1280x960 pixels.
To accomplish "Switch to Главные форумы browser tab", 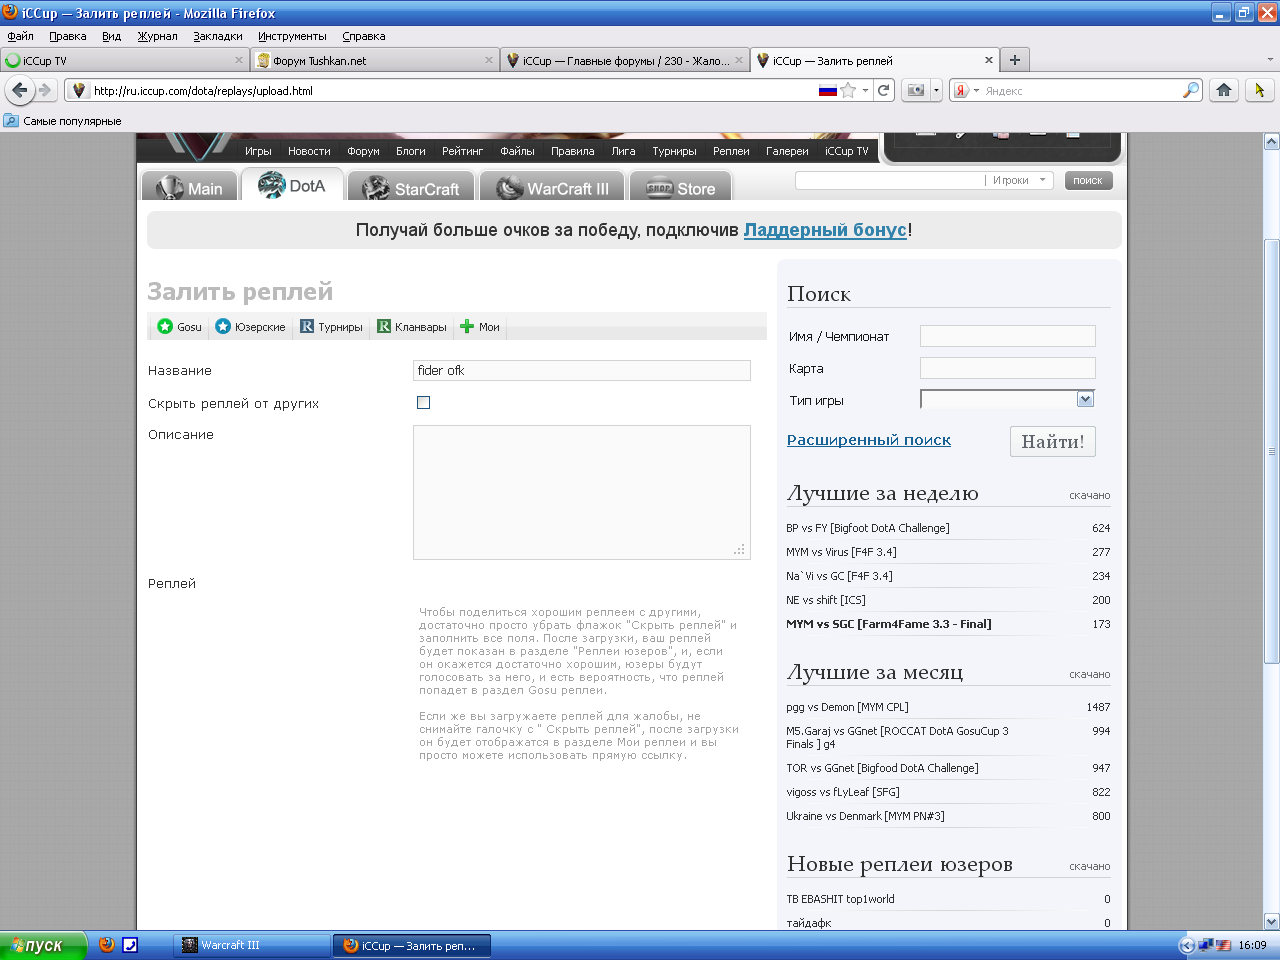I will point(625,60).
